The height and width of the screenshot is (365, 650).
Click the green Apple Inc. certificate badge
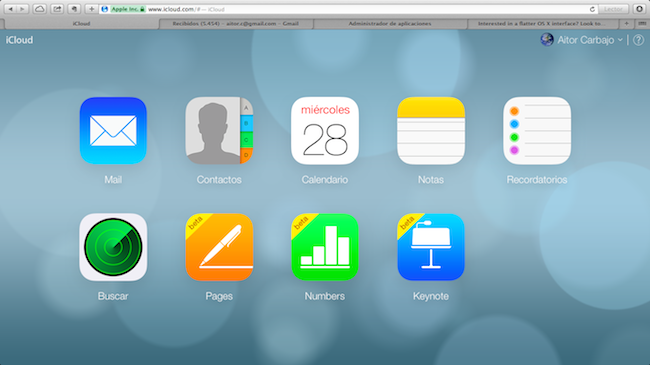128,9
